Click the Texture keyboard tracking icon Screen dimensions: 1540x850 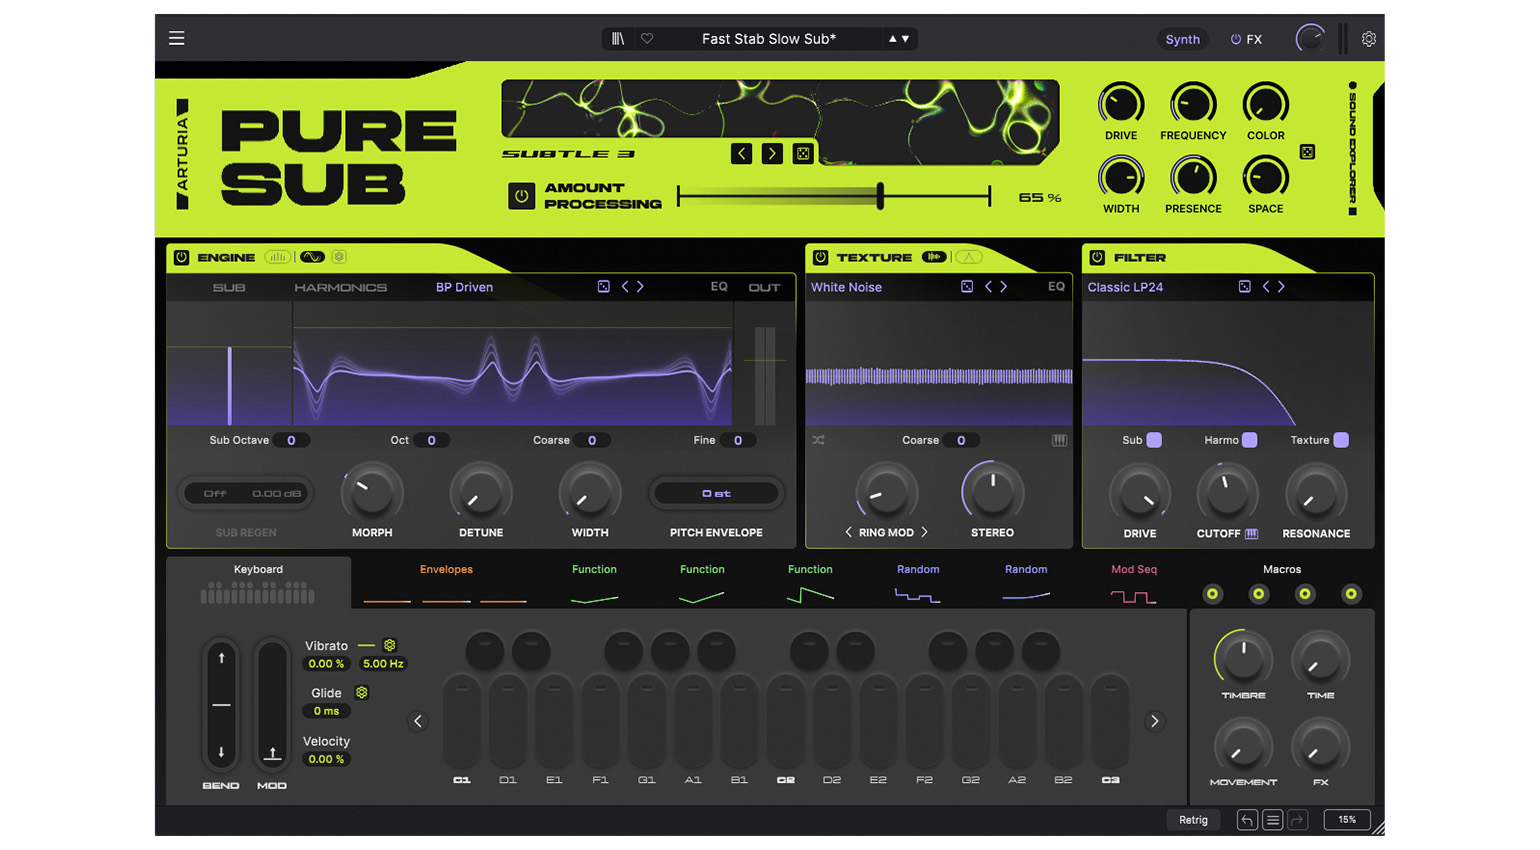(1059, 440)
